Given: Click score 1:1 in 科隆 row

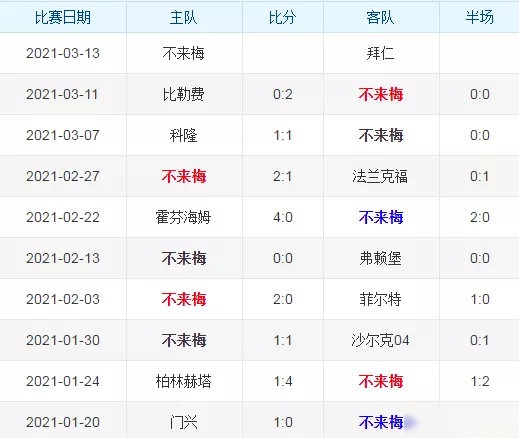Looking at the screenshot, I should (283, 135).
